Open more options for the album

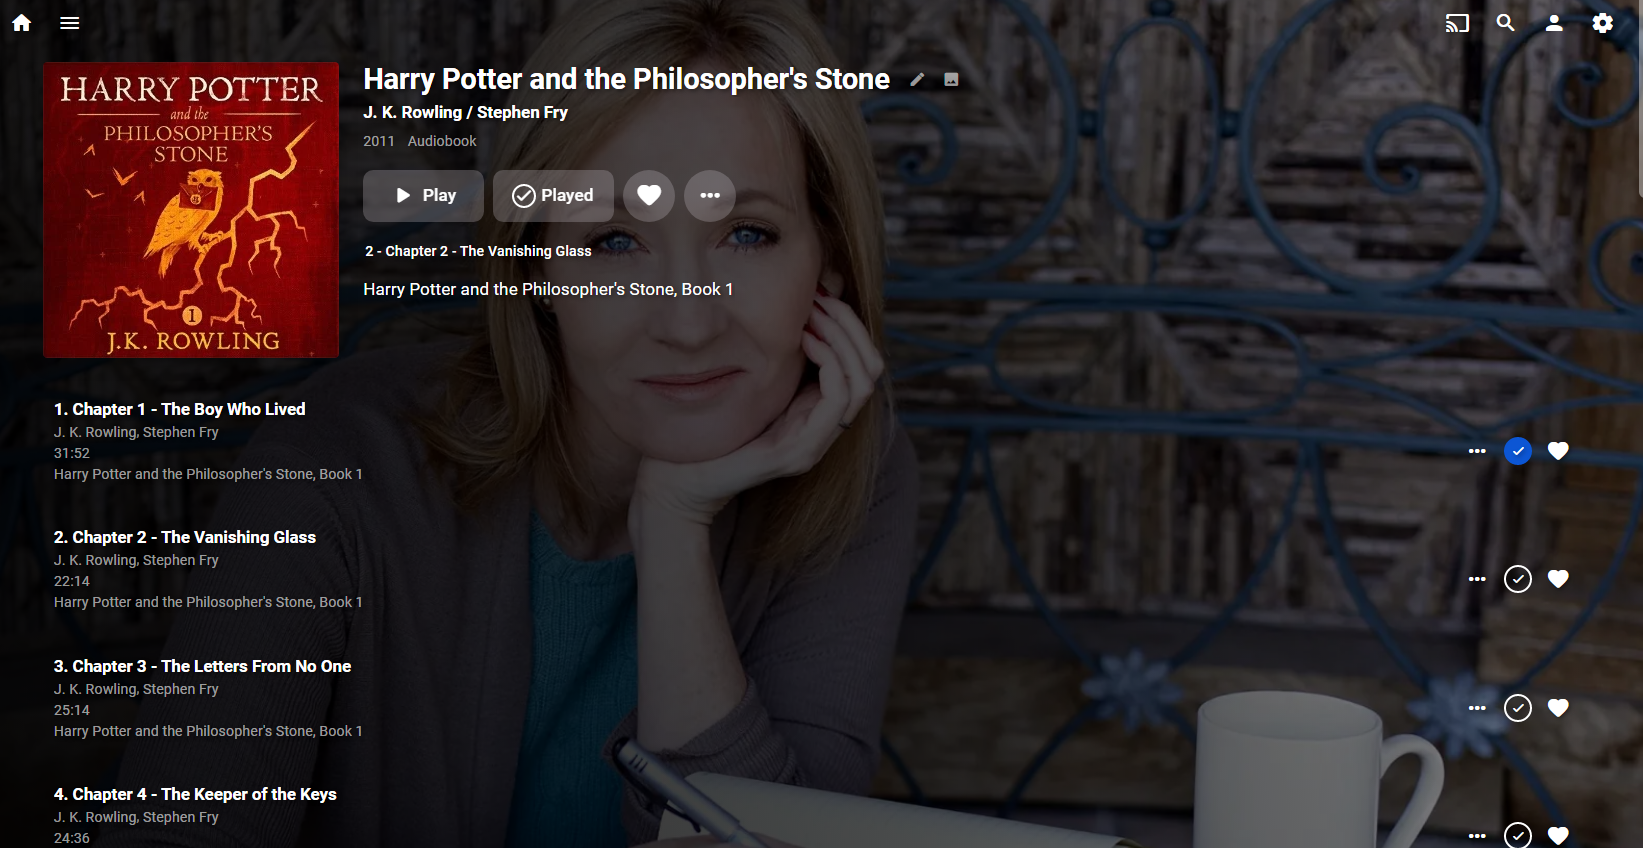[710, 196]
